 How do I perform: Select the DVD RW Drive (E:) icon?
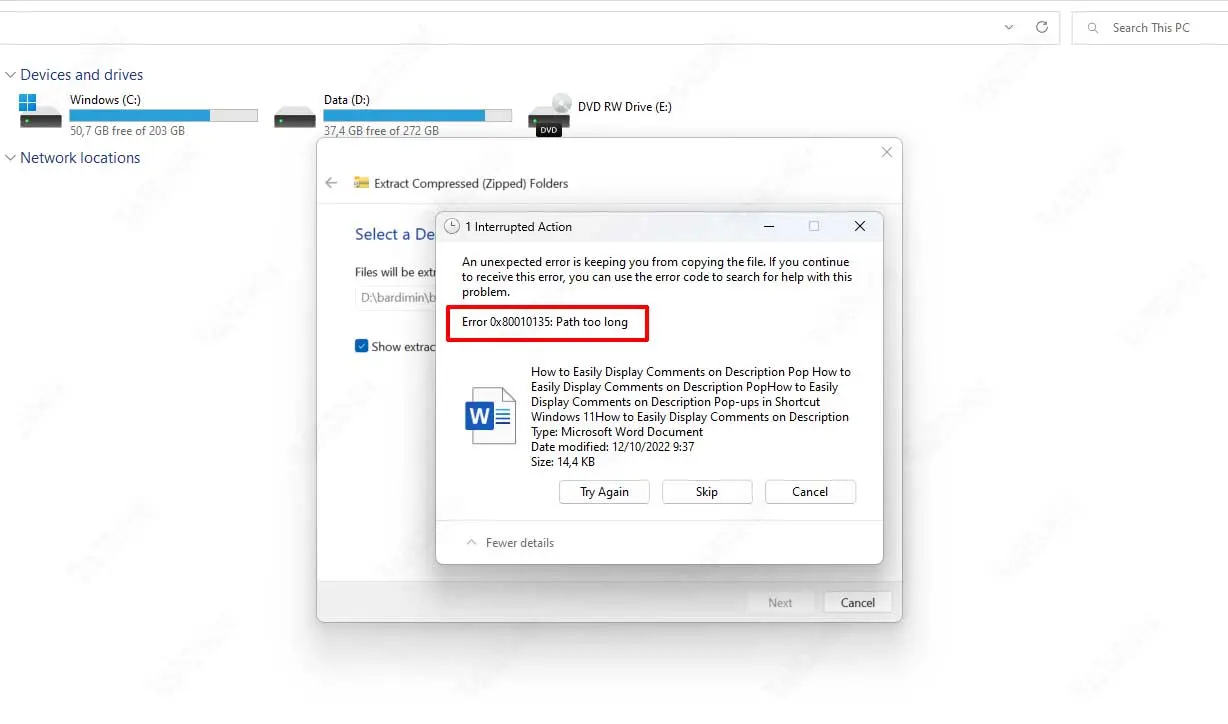tap(549, 112)
